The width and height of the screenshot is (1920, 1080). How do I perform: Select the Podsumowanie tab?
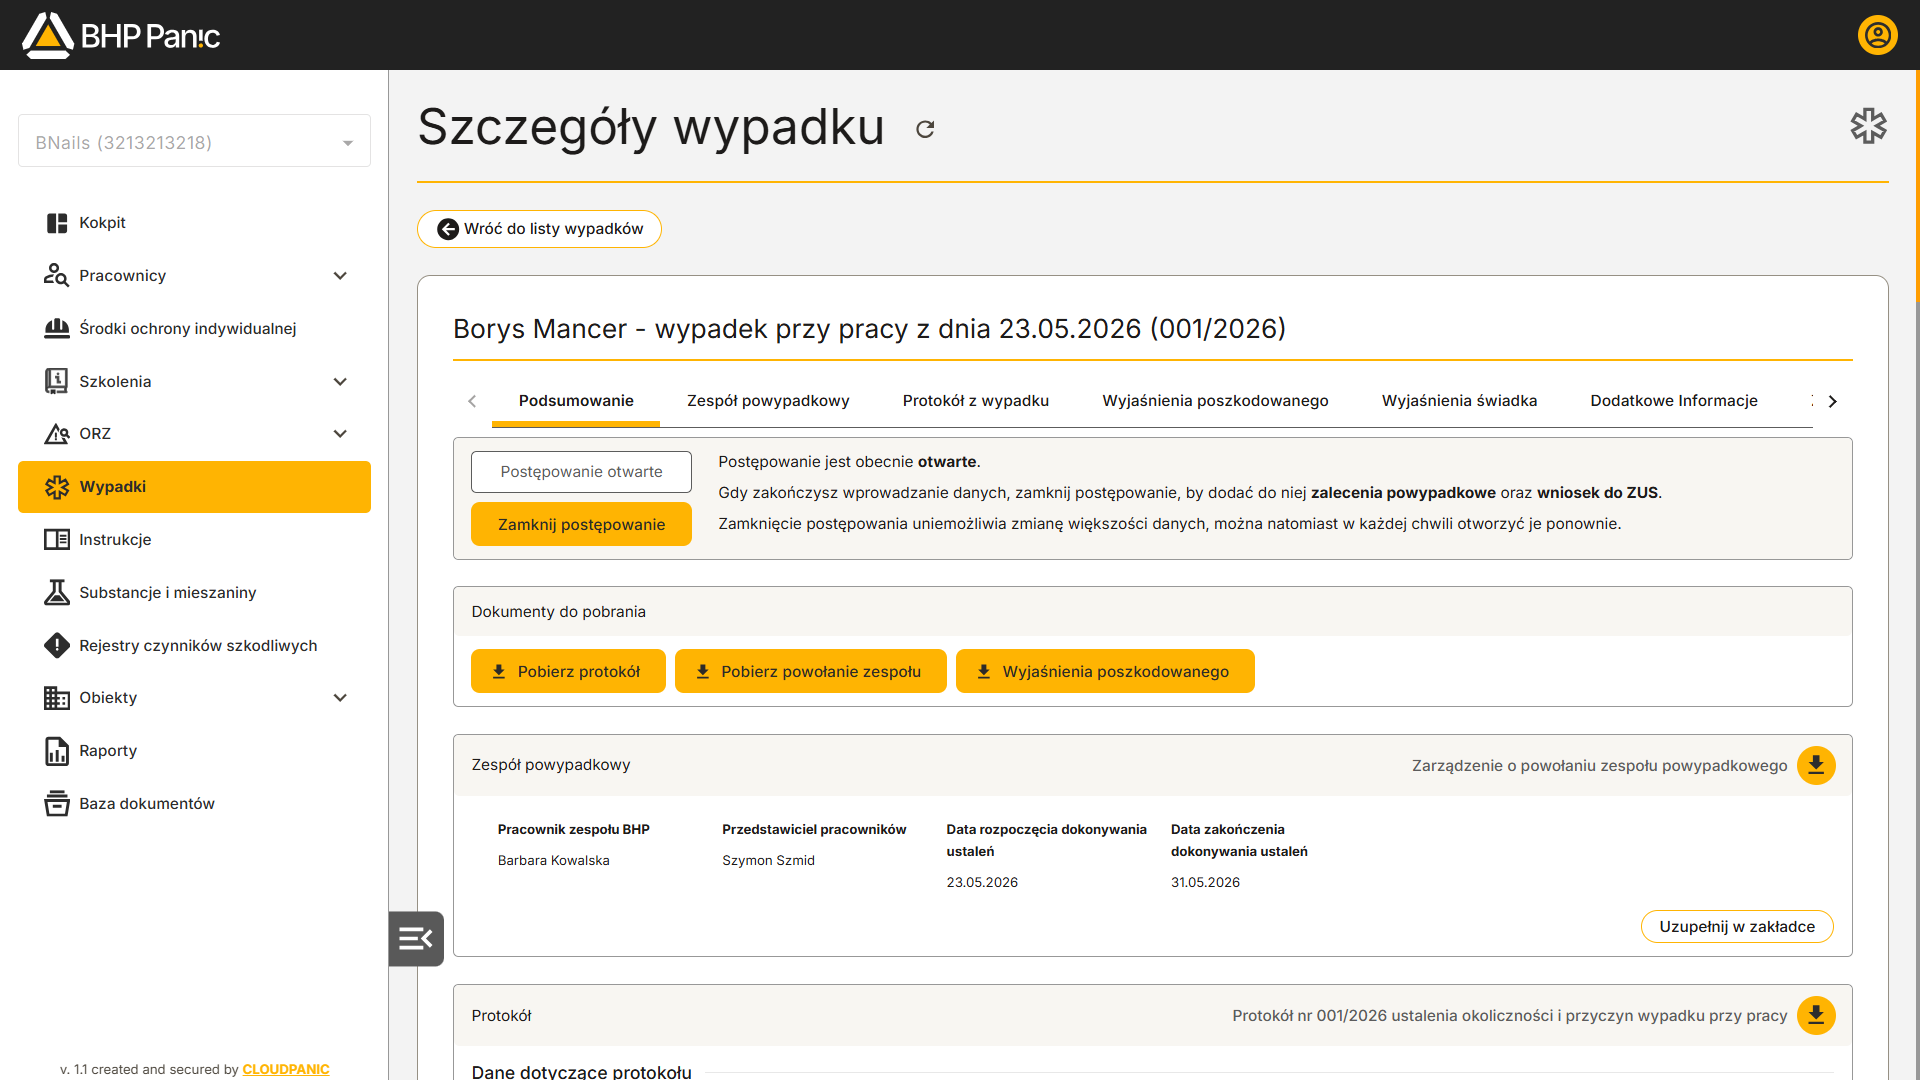click(x=576, y=401)
